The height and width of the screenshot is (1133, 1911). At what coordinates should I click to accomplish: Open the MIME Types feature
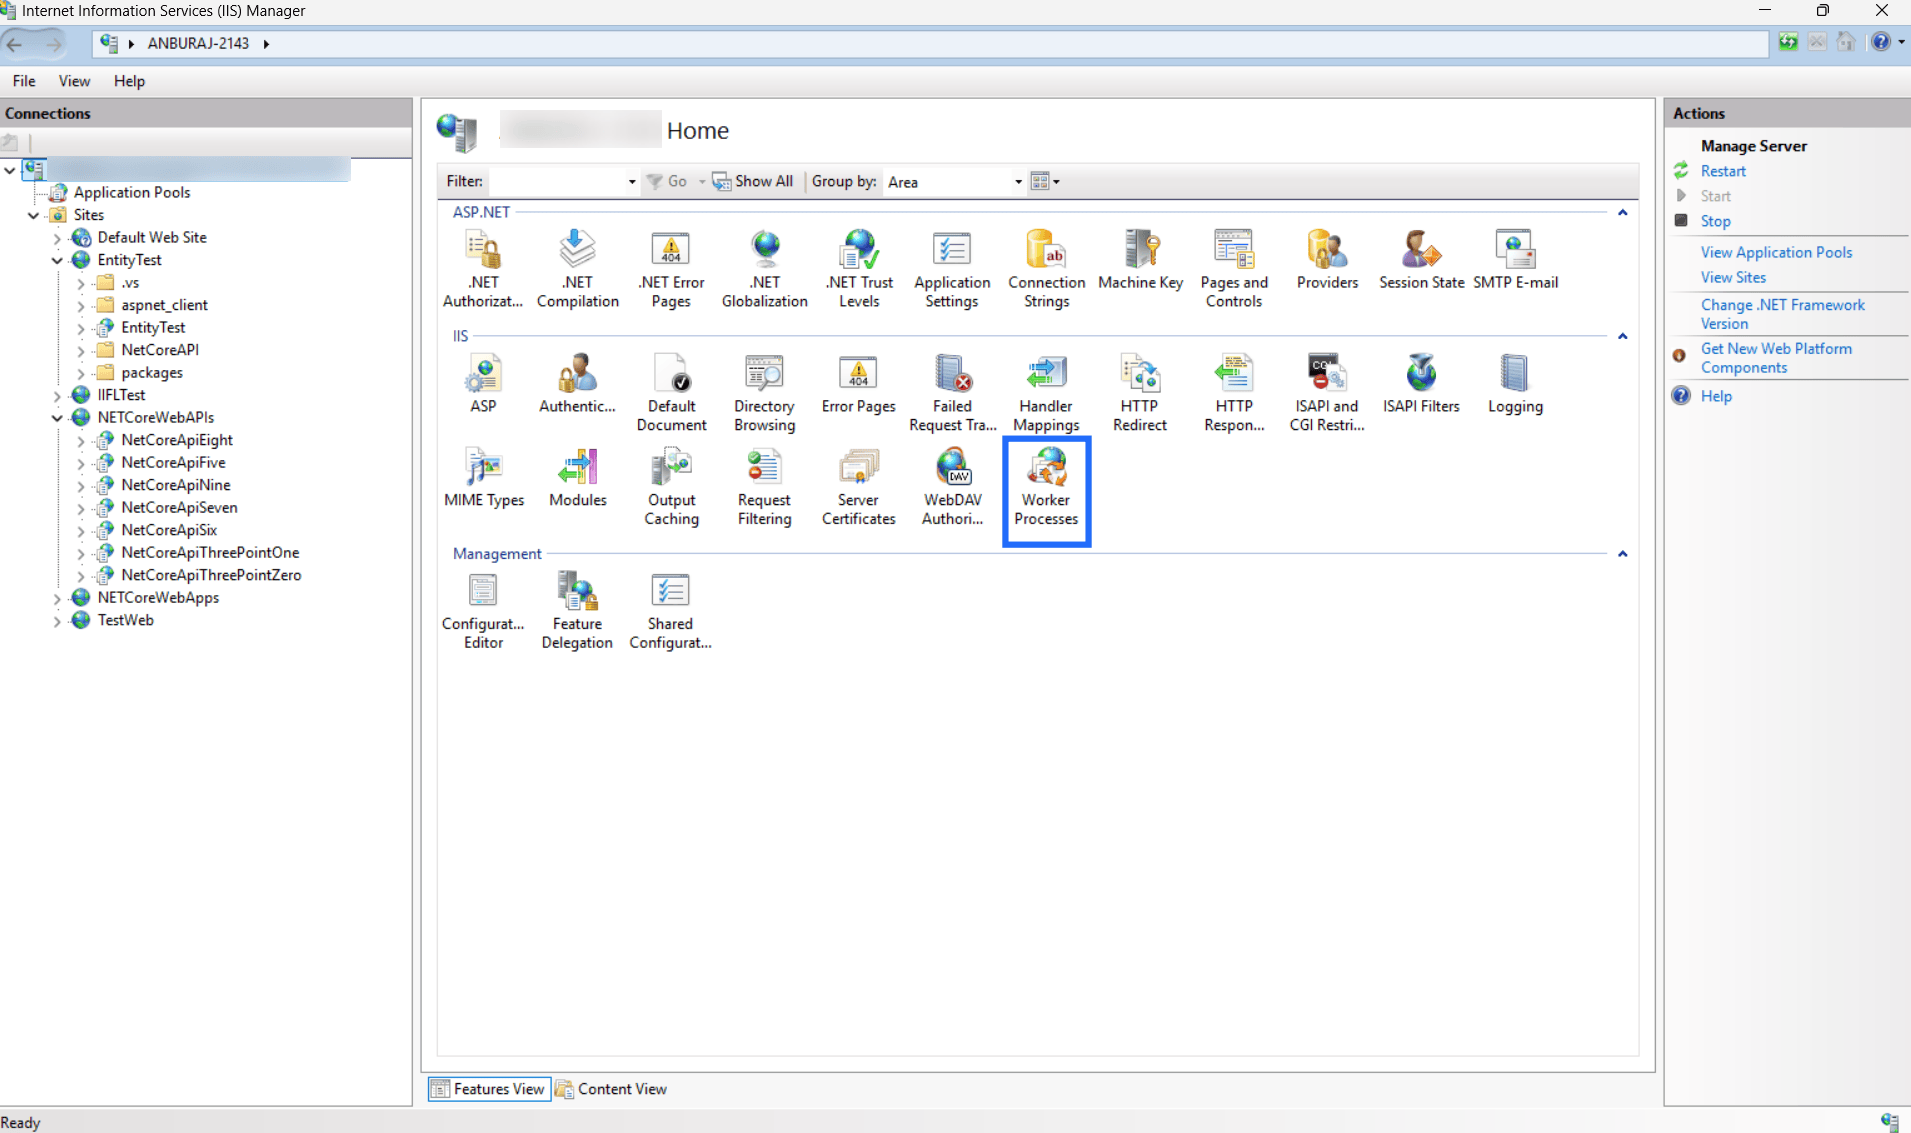point(484,479)
